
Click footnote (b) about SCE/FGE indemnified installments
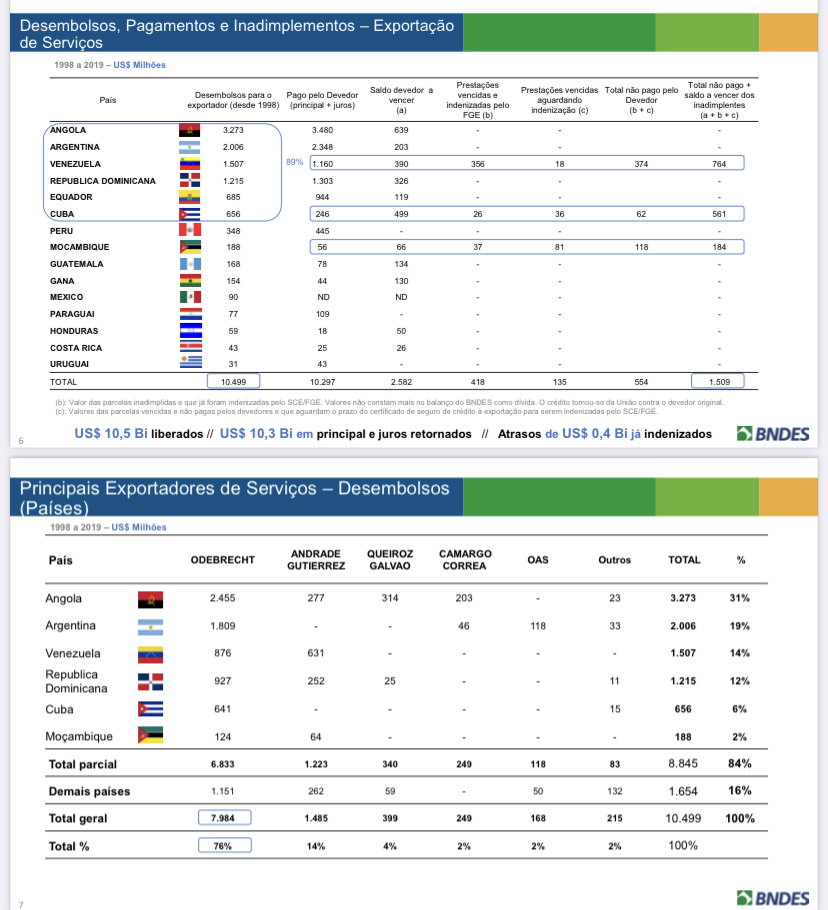pyautogui.click(x=389, y=402)
